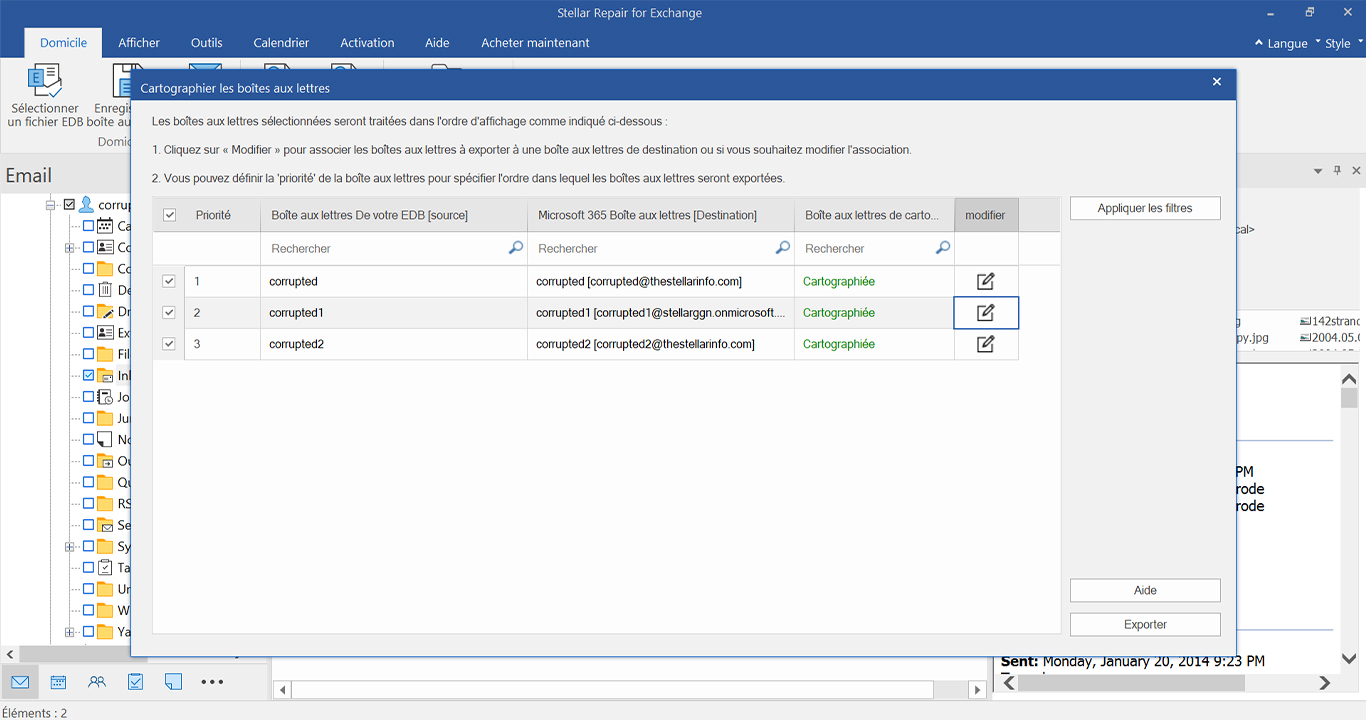Tick the checkbox beside the calendar folder icon
Screen dimensions: 1366x720
pyautogui.click(x=88, y=226)
